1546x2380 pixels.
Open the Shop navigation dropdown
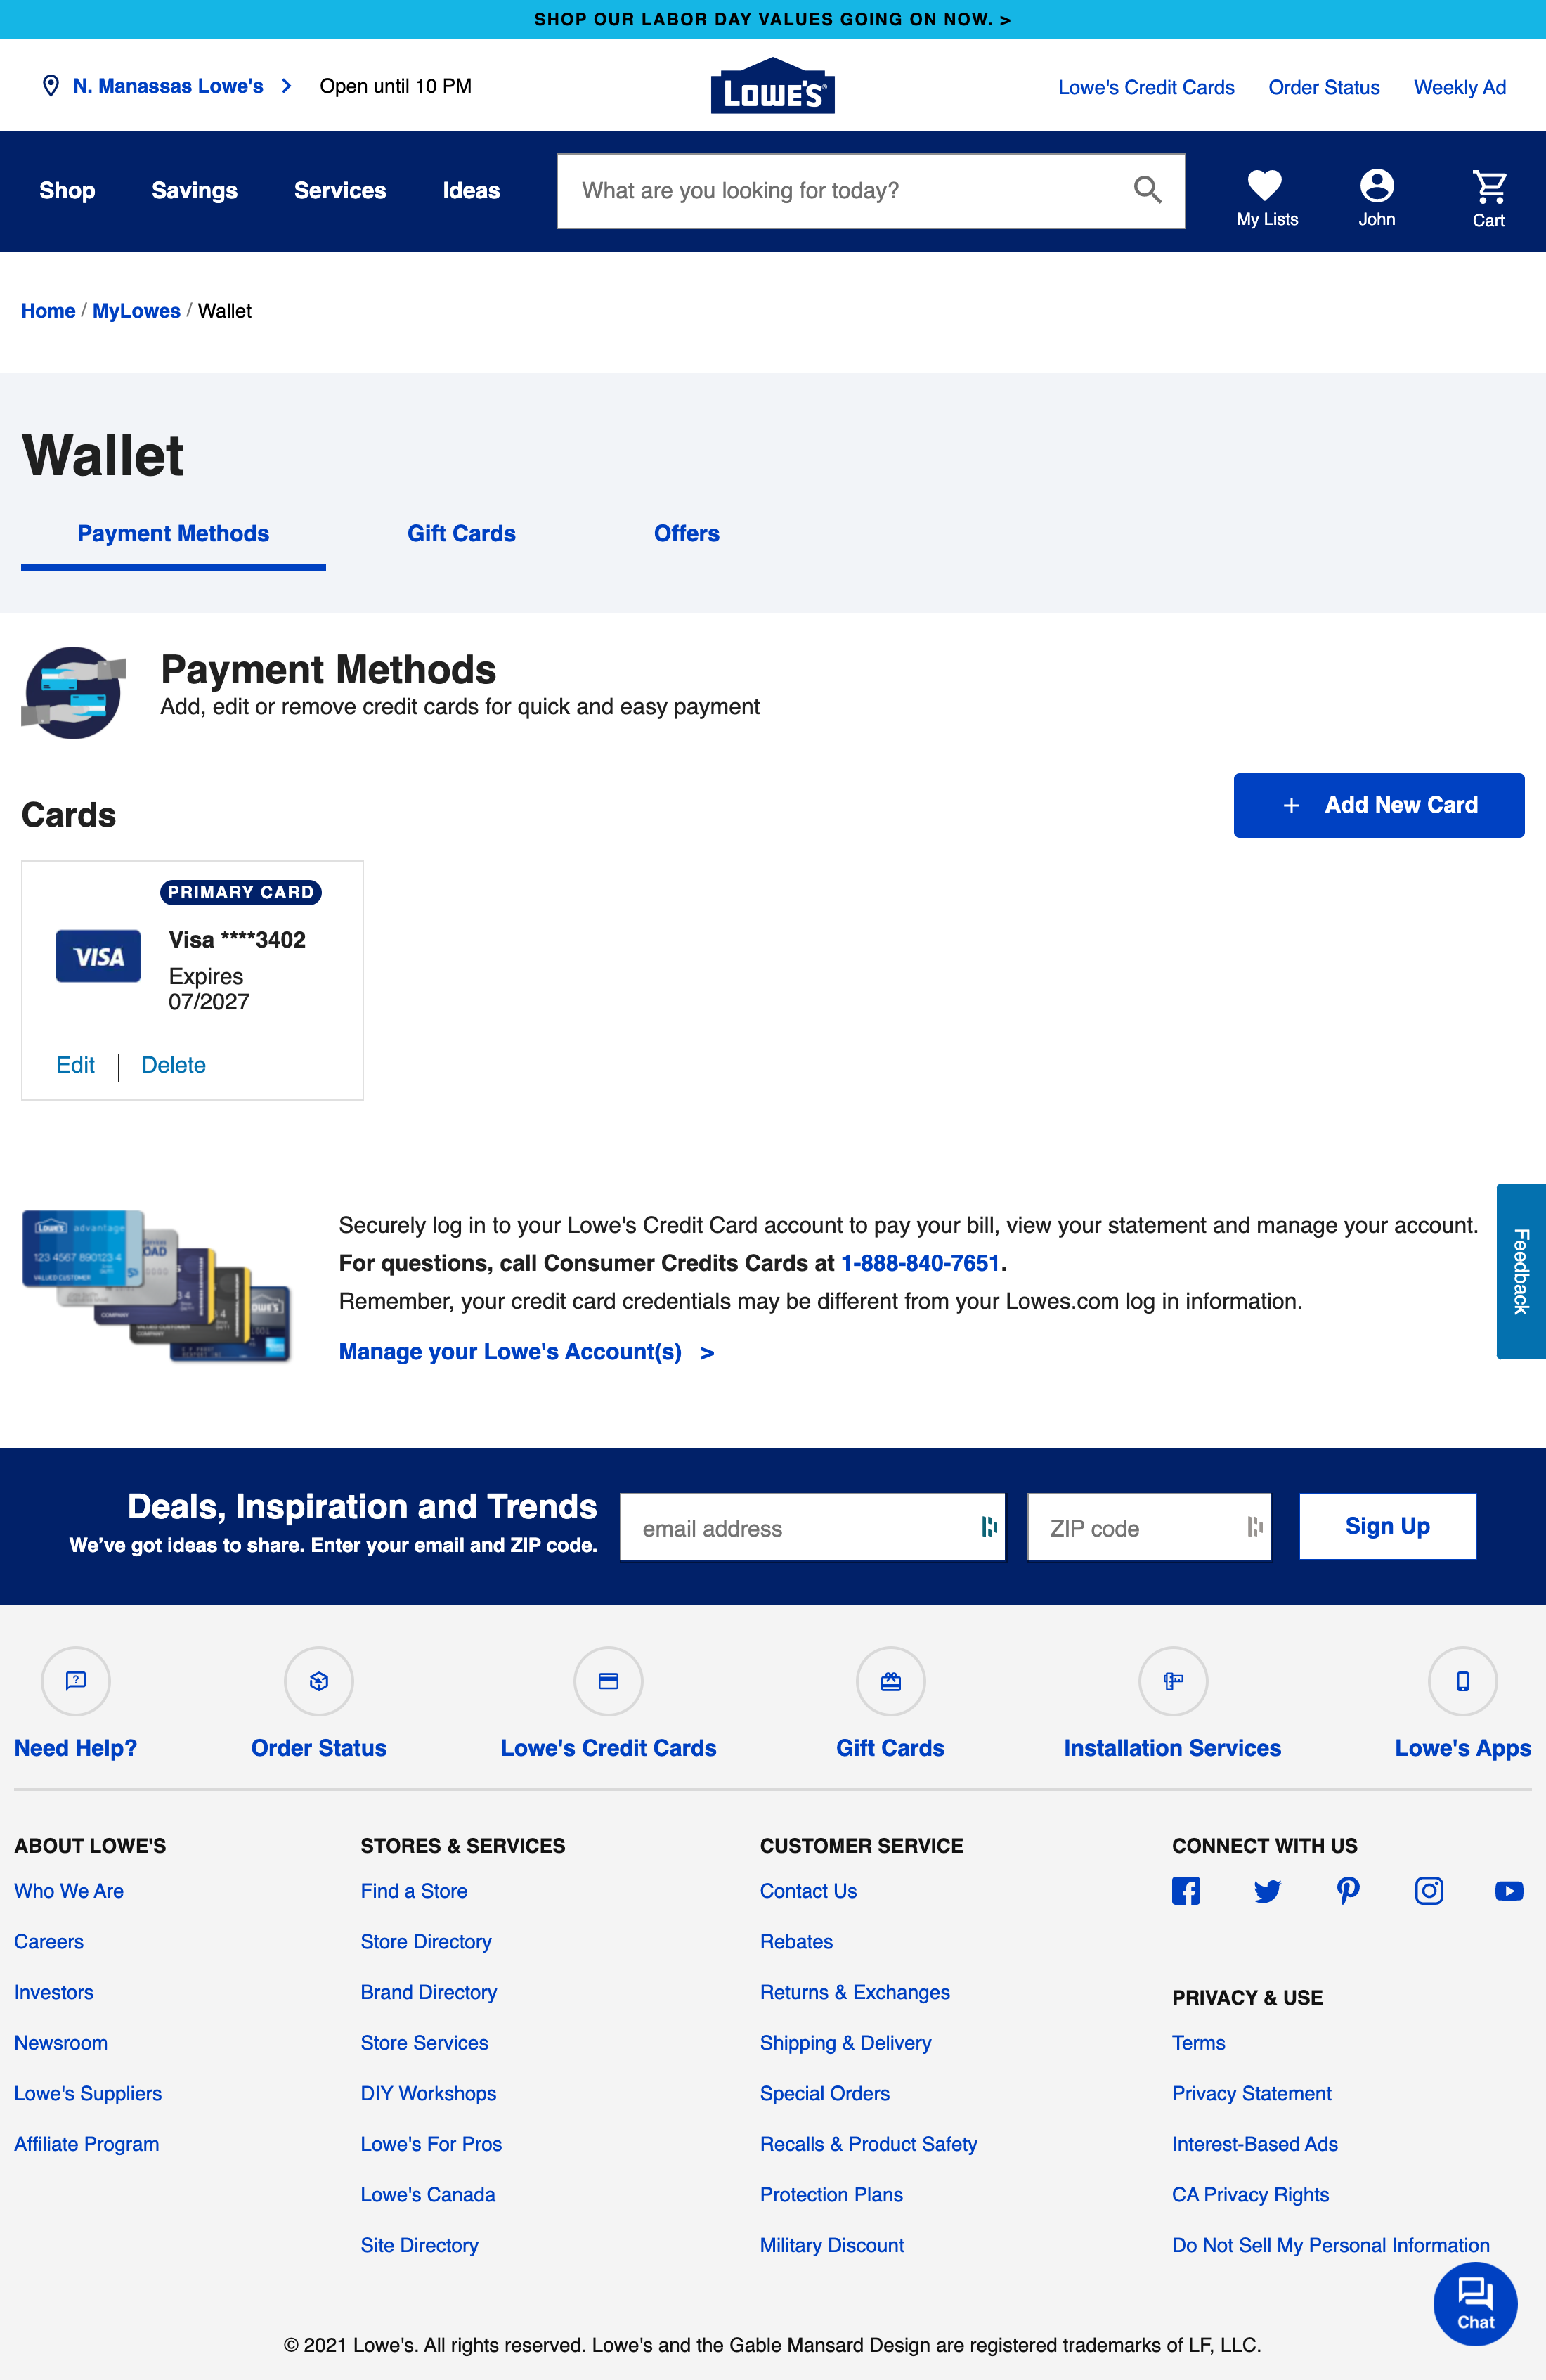[x=66, y=190]
